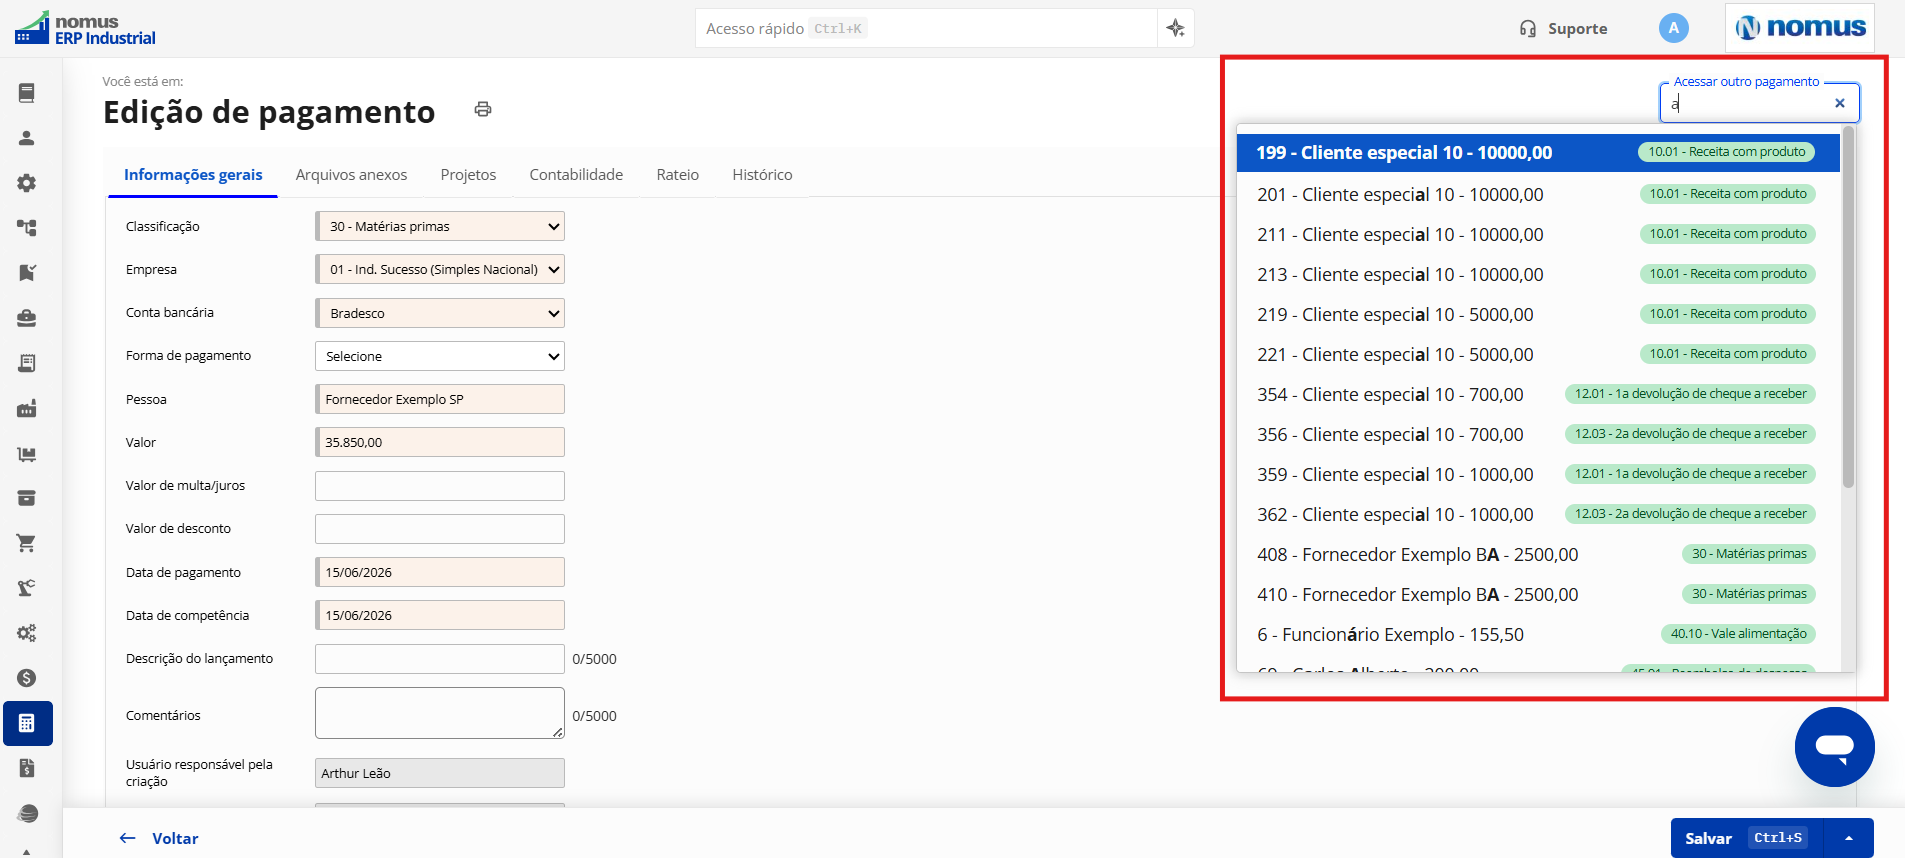This screenshot has height=858, width=1905.
Task: Click the payment dropdown list scrollbar
Action: pyautogui.click(x=1848, y=308)
